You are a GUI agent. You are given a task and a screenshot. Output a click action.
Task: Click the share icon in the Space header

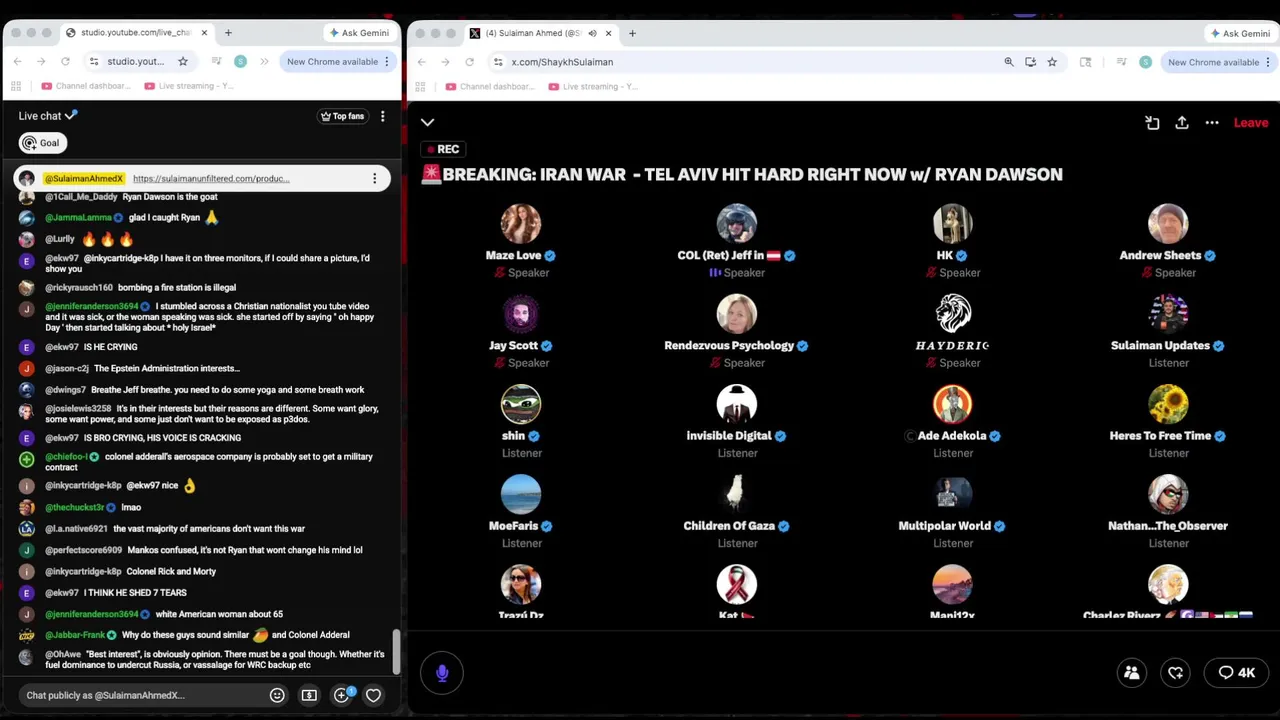(1182, 122)
